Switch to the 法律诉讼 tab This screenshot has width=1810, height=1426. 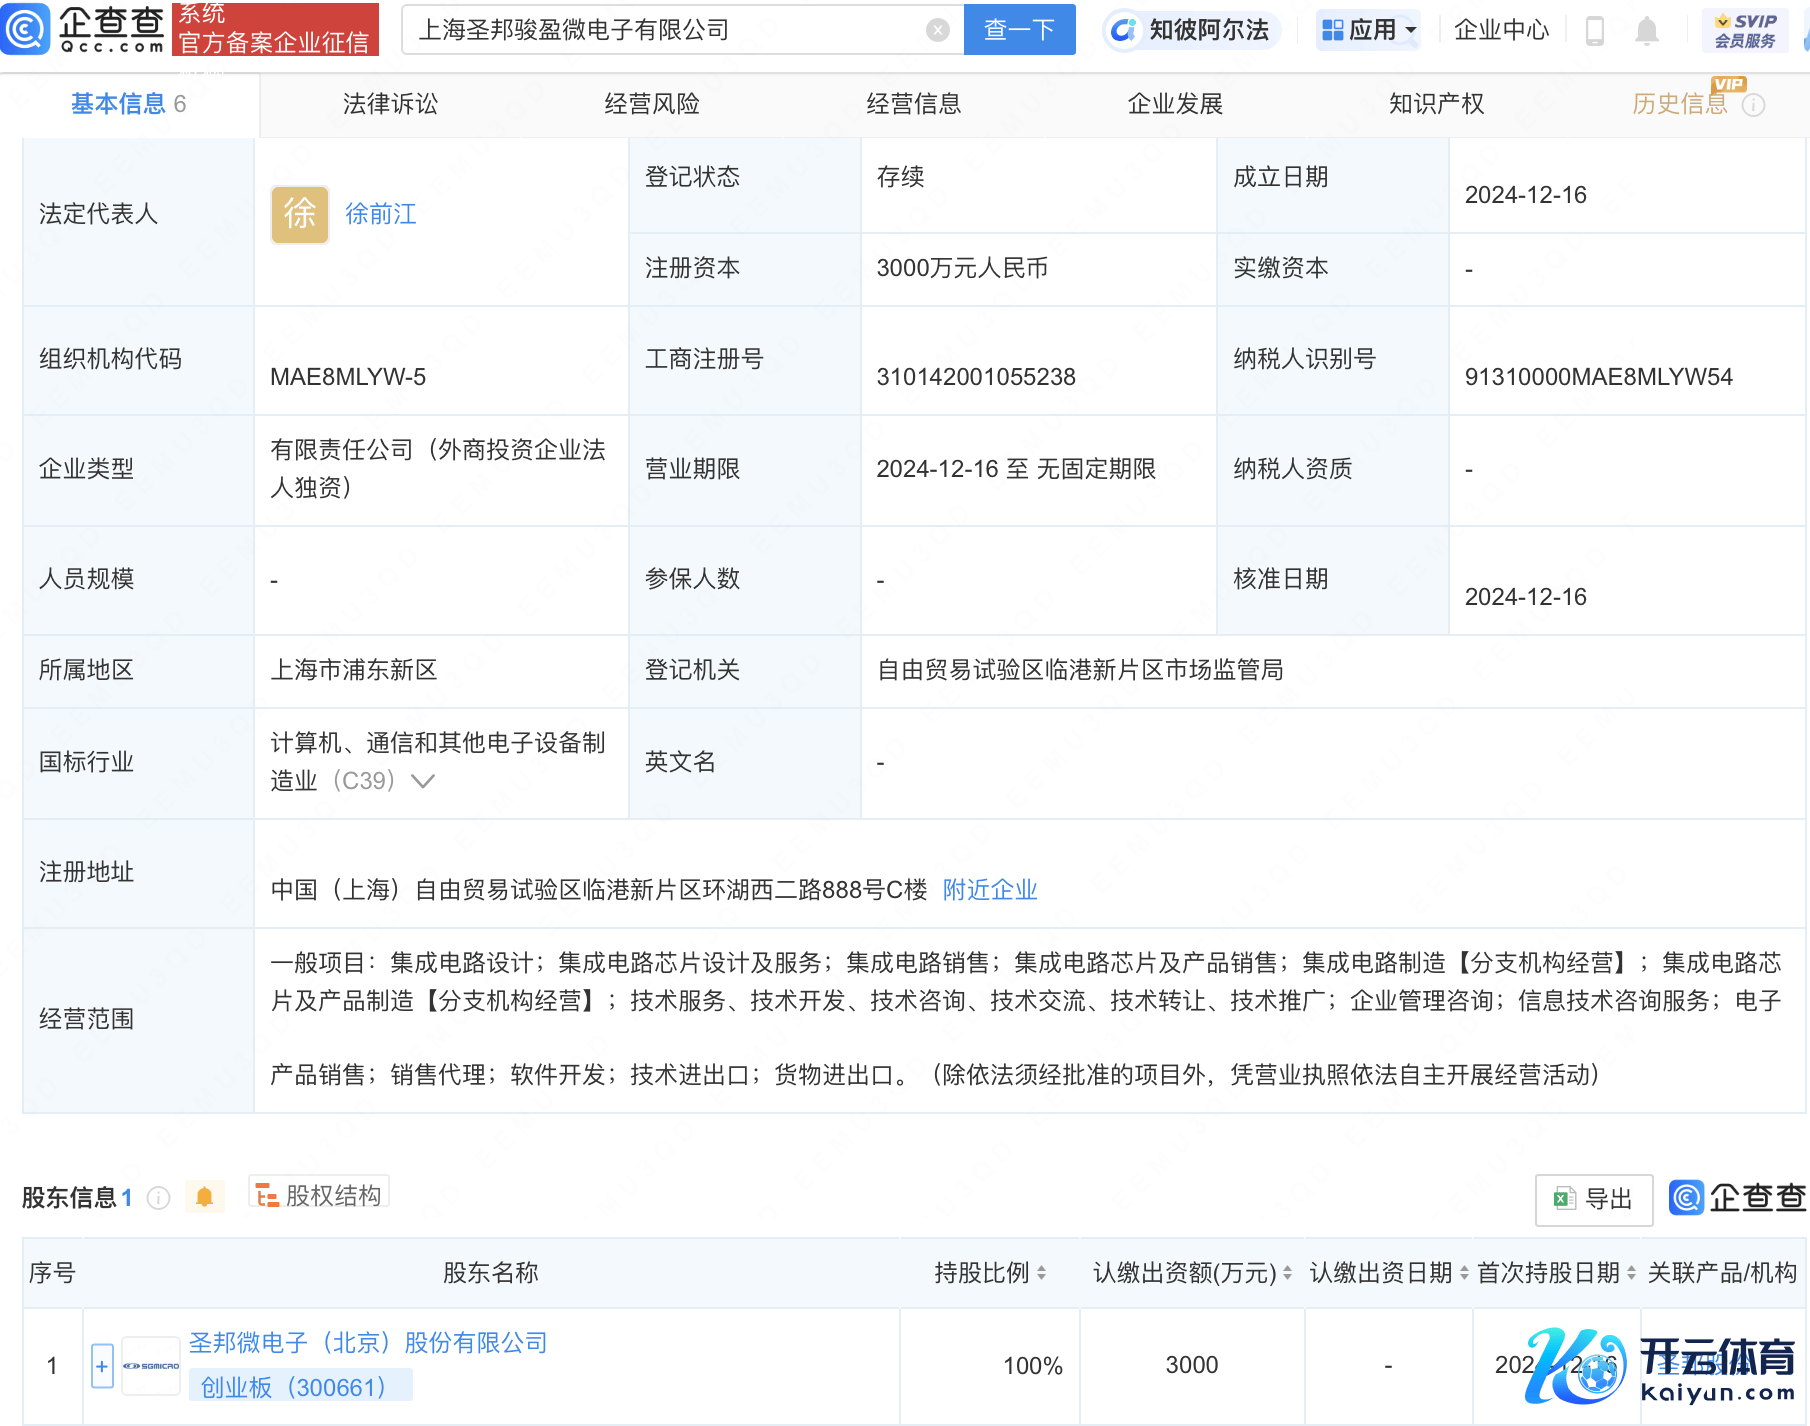click(x=390, y=104)
